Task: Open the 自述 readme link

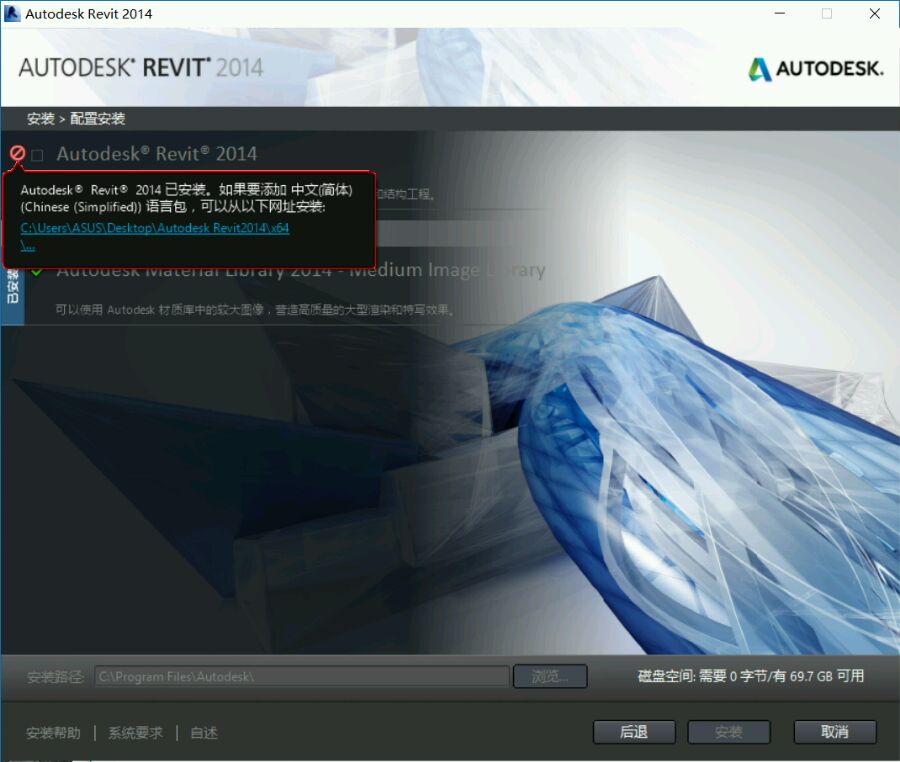Action: point(204,733)
